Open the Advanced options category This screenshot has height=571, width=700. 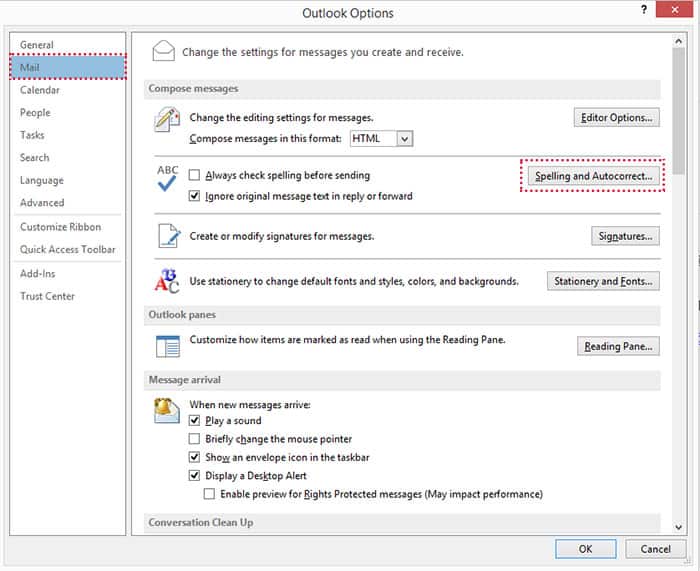68,203
